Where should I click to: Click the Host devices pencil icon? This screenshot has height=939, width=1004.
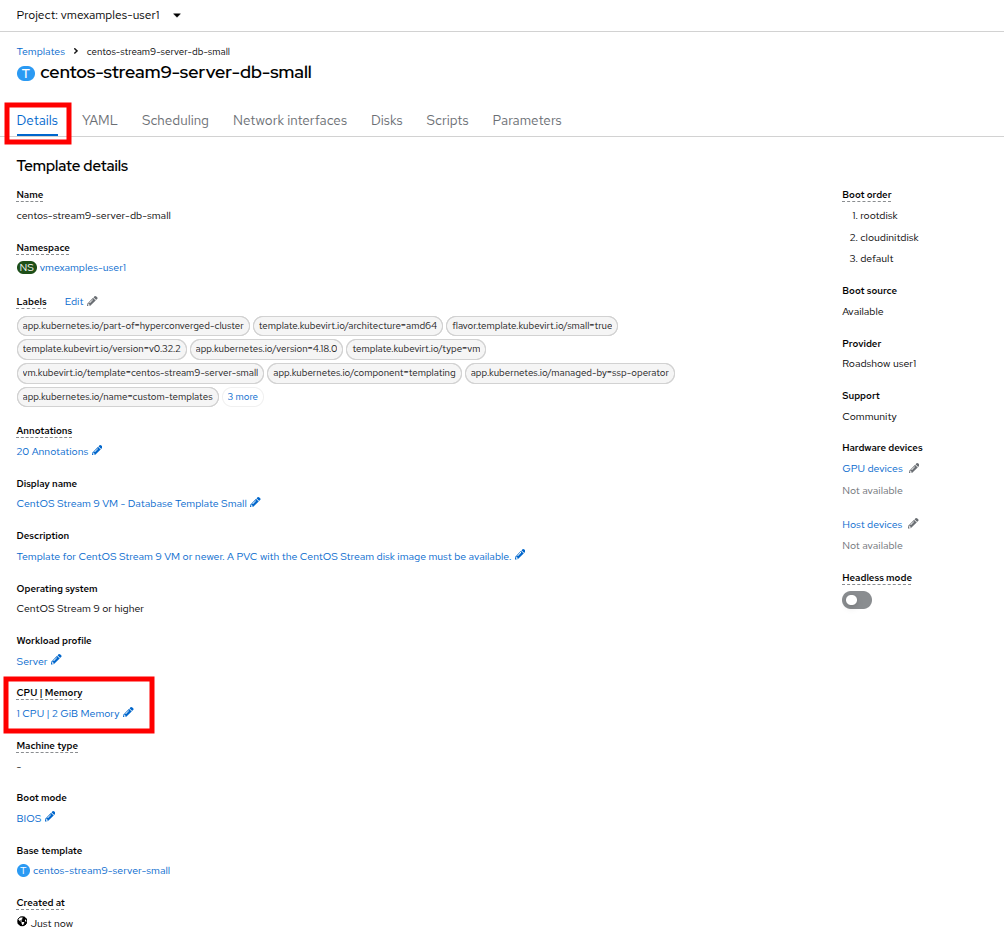(x=913, y=524)
